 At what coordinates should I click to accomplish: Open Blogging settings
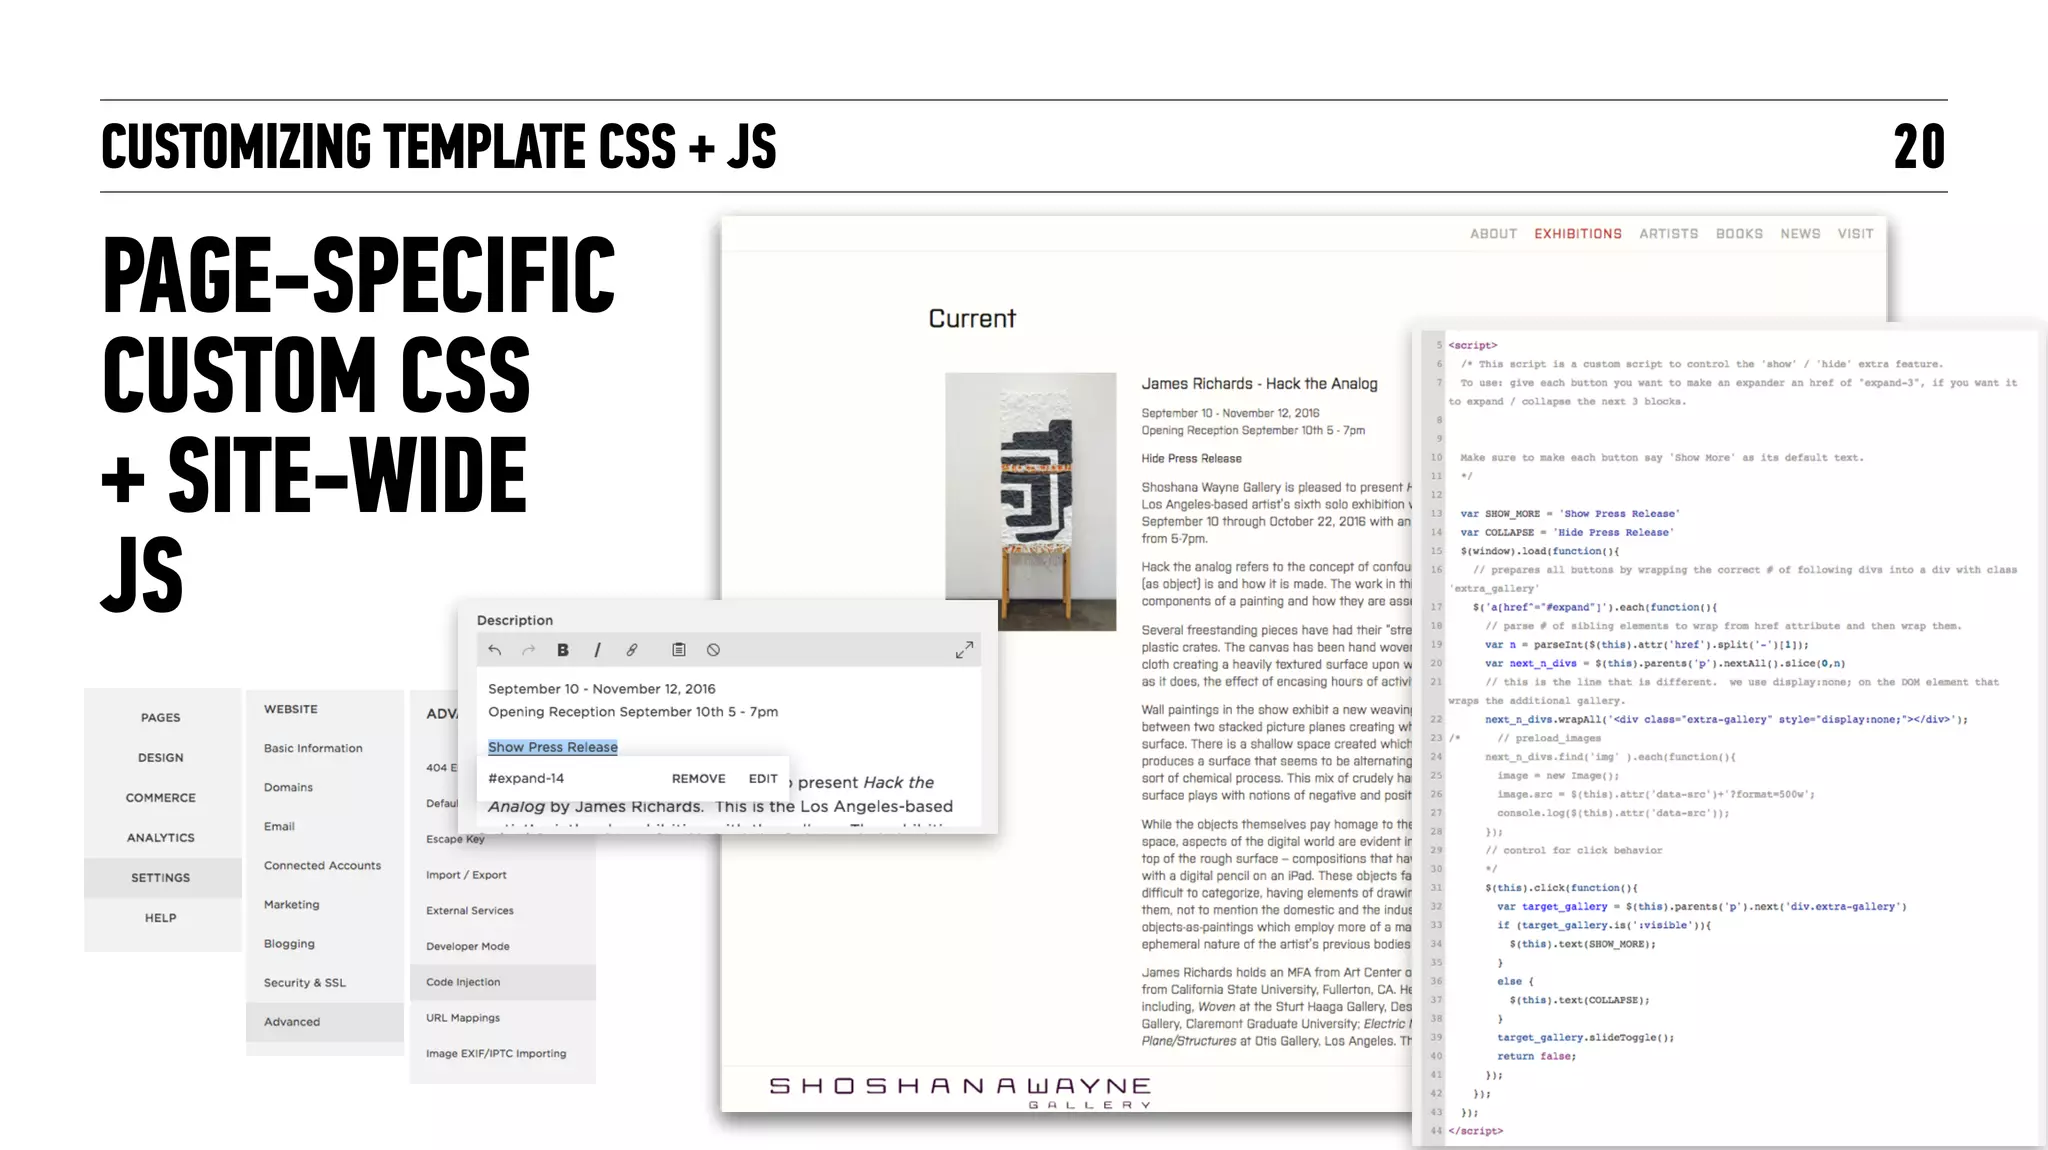click(289, 943)
